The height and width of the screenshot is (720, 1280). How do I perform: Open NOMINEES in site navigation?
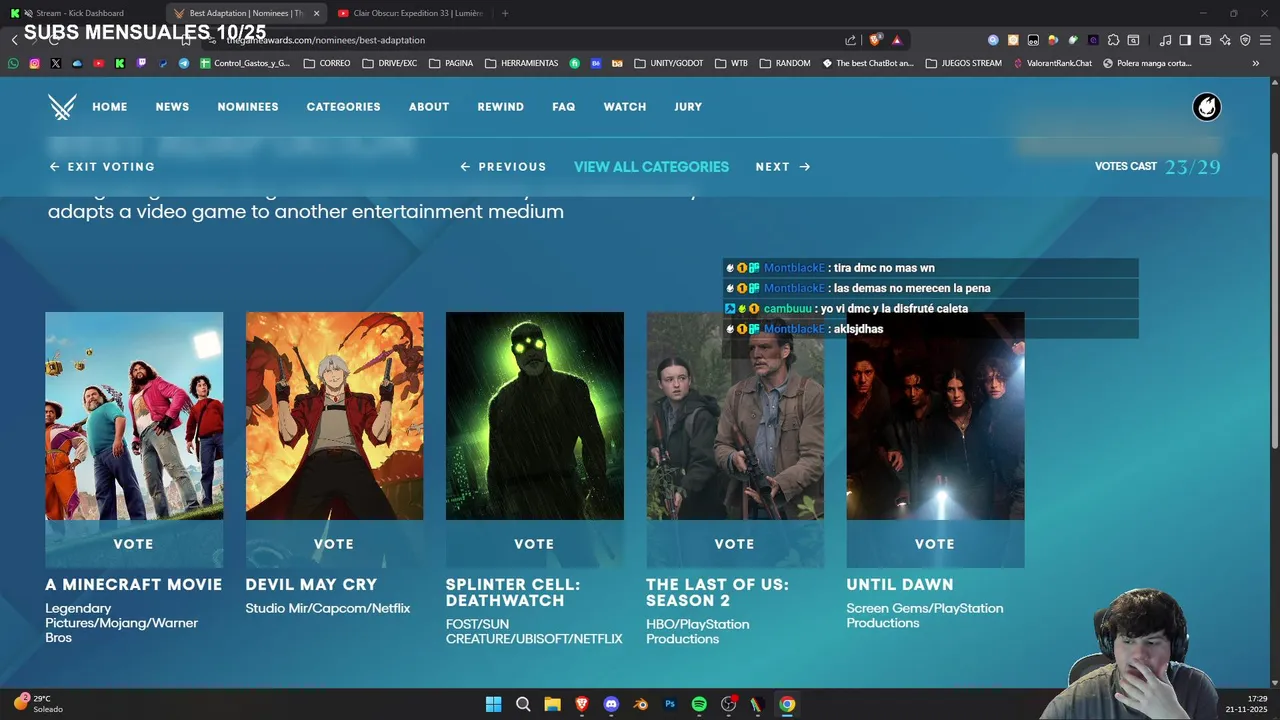tap(248, 107)
